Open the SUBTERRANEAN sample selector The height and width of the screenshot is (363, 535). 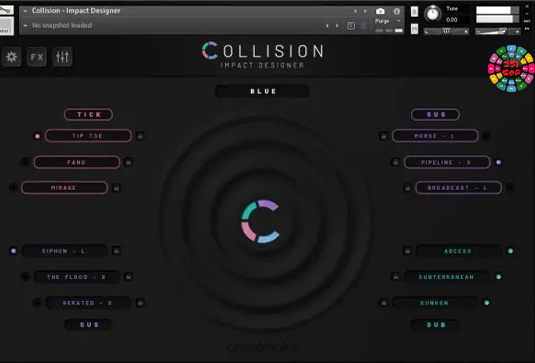click(447, 277)
